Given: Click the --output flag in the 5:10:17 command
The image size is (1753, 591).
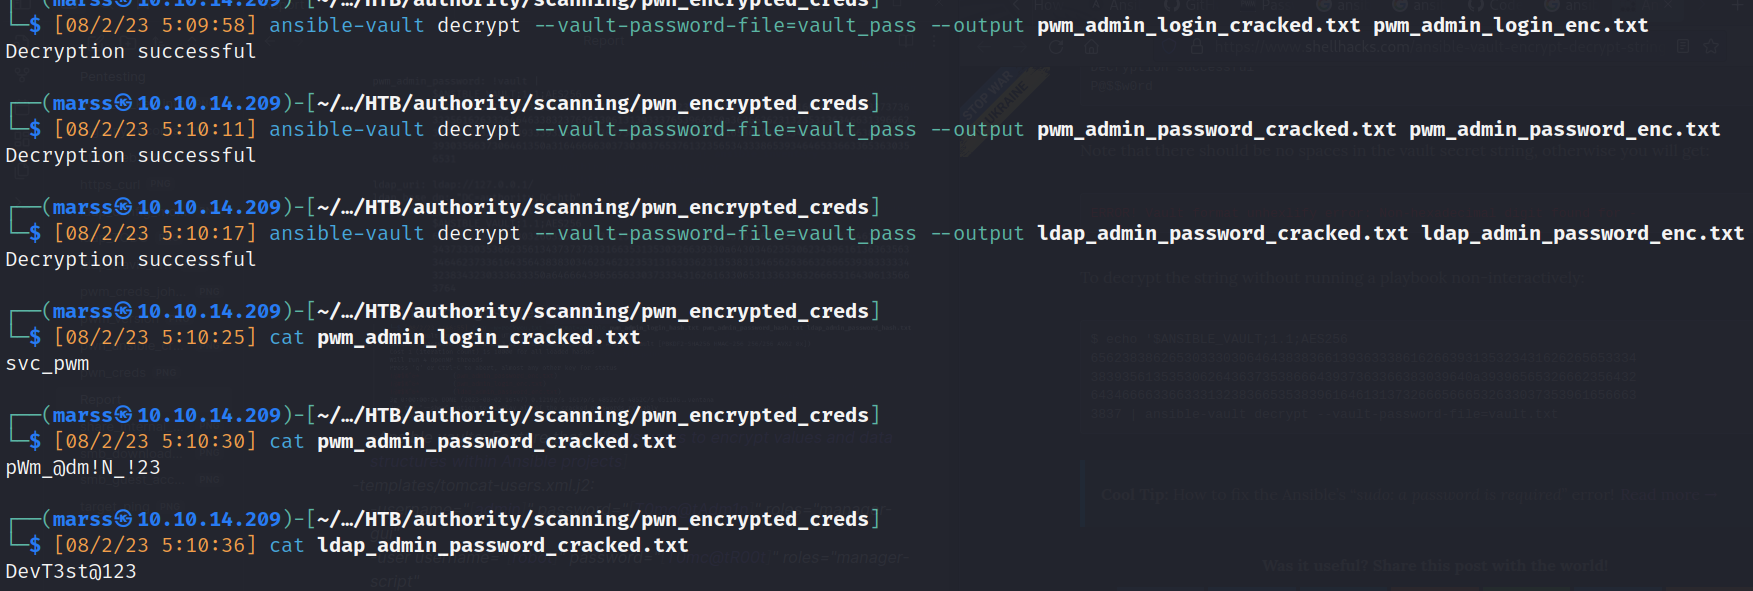Looking at the screenshot, I should [977, 233].
